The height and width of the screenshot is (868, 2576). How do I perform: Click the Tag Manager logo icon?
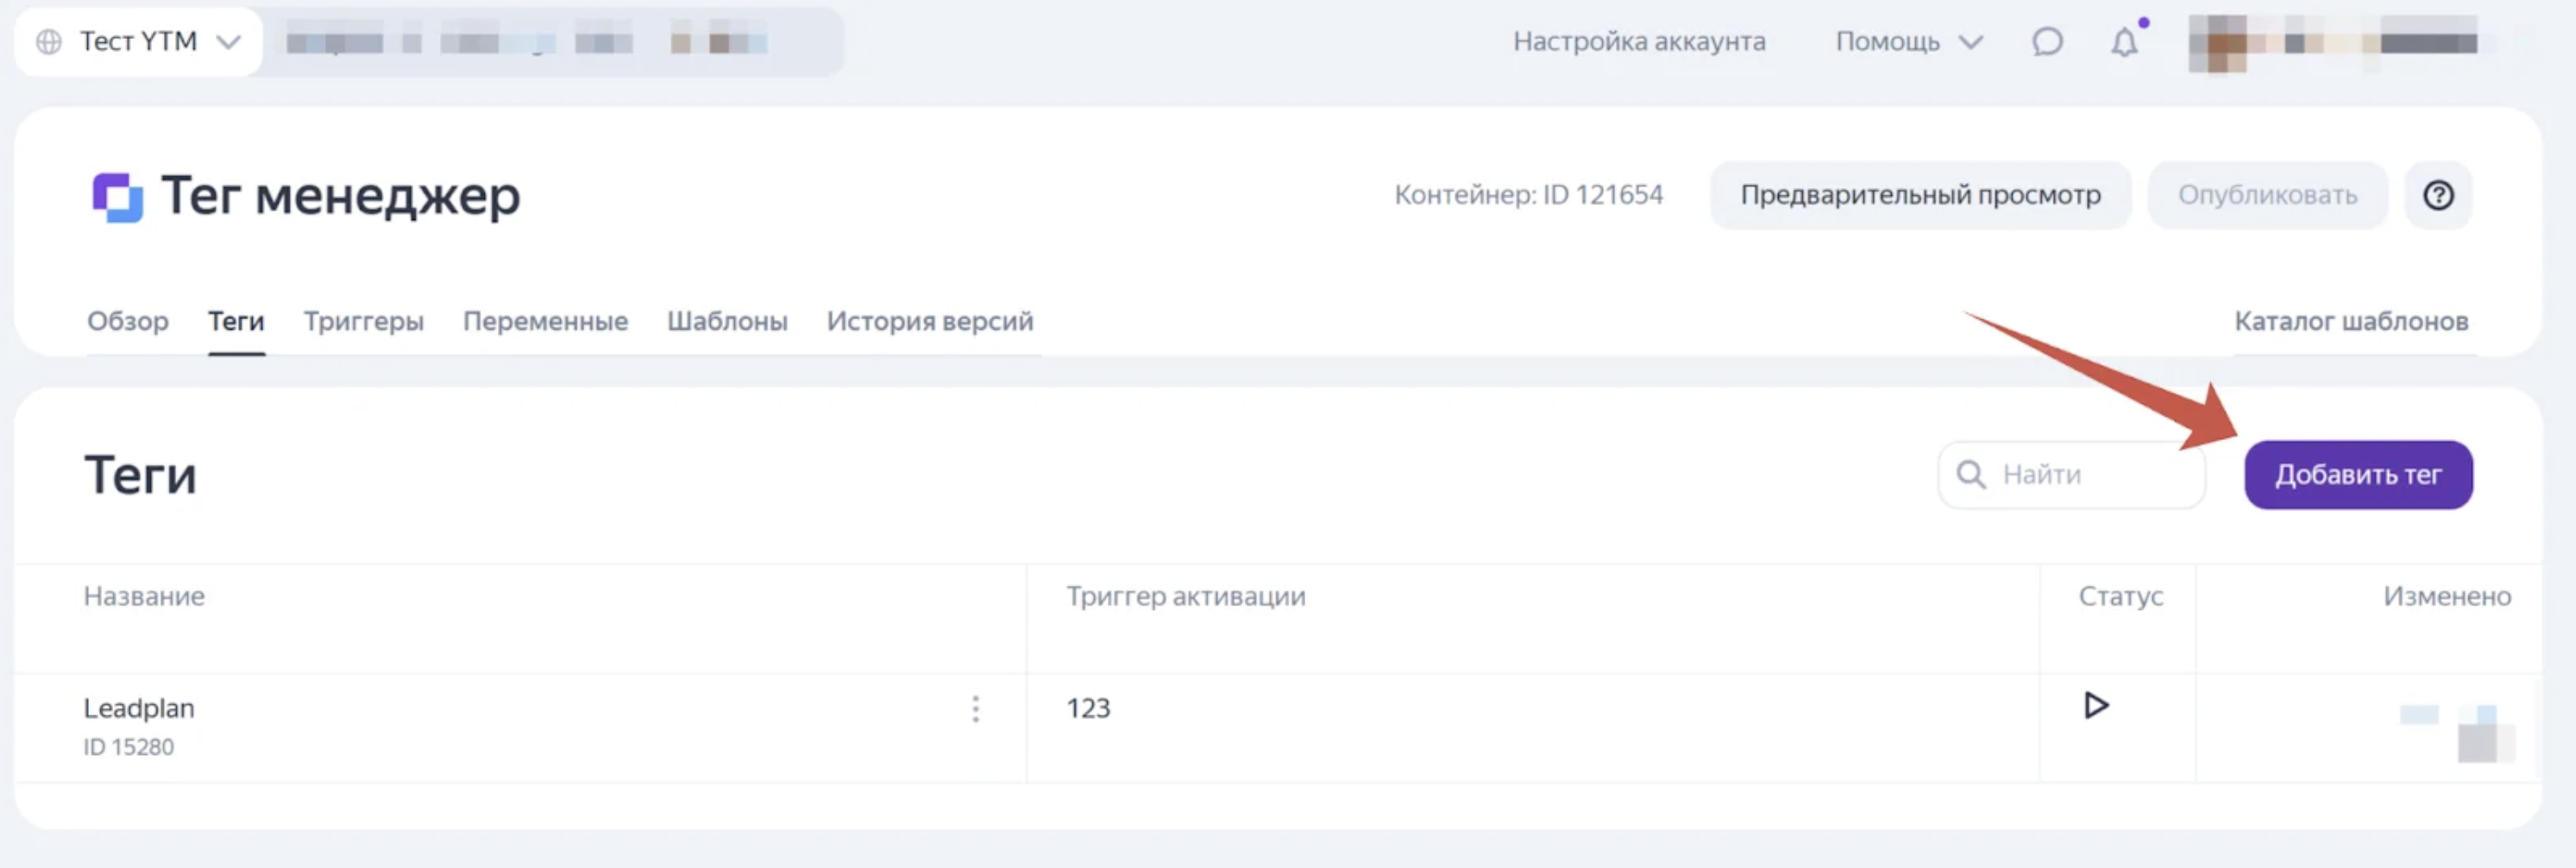[117, 196]
